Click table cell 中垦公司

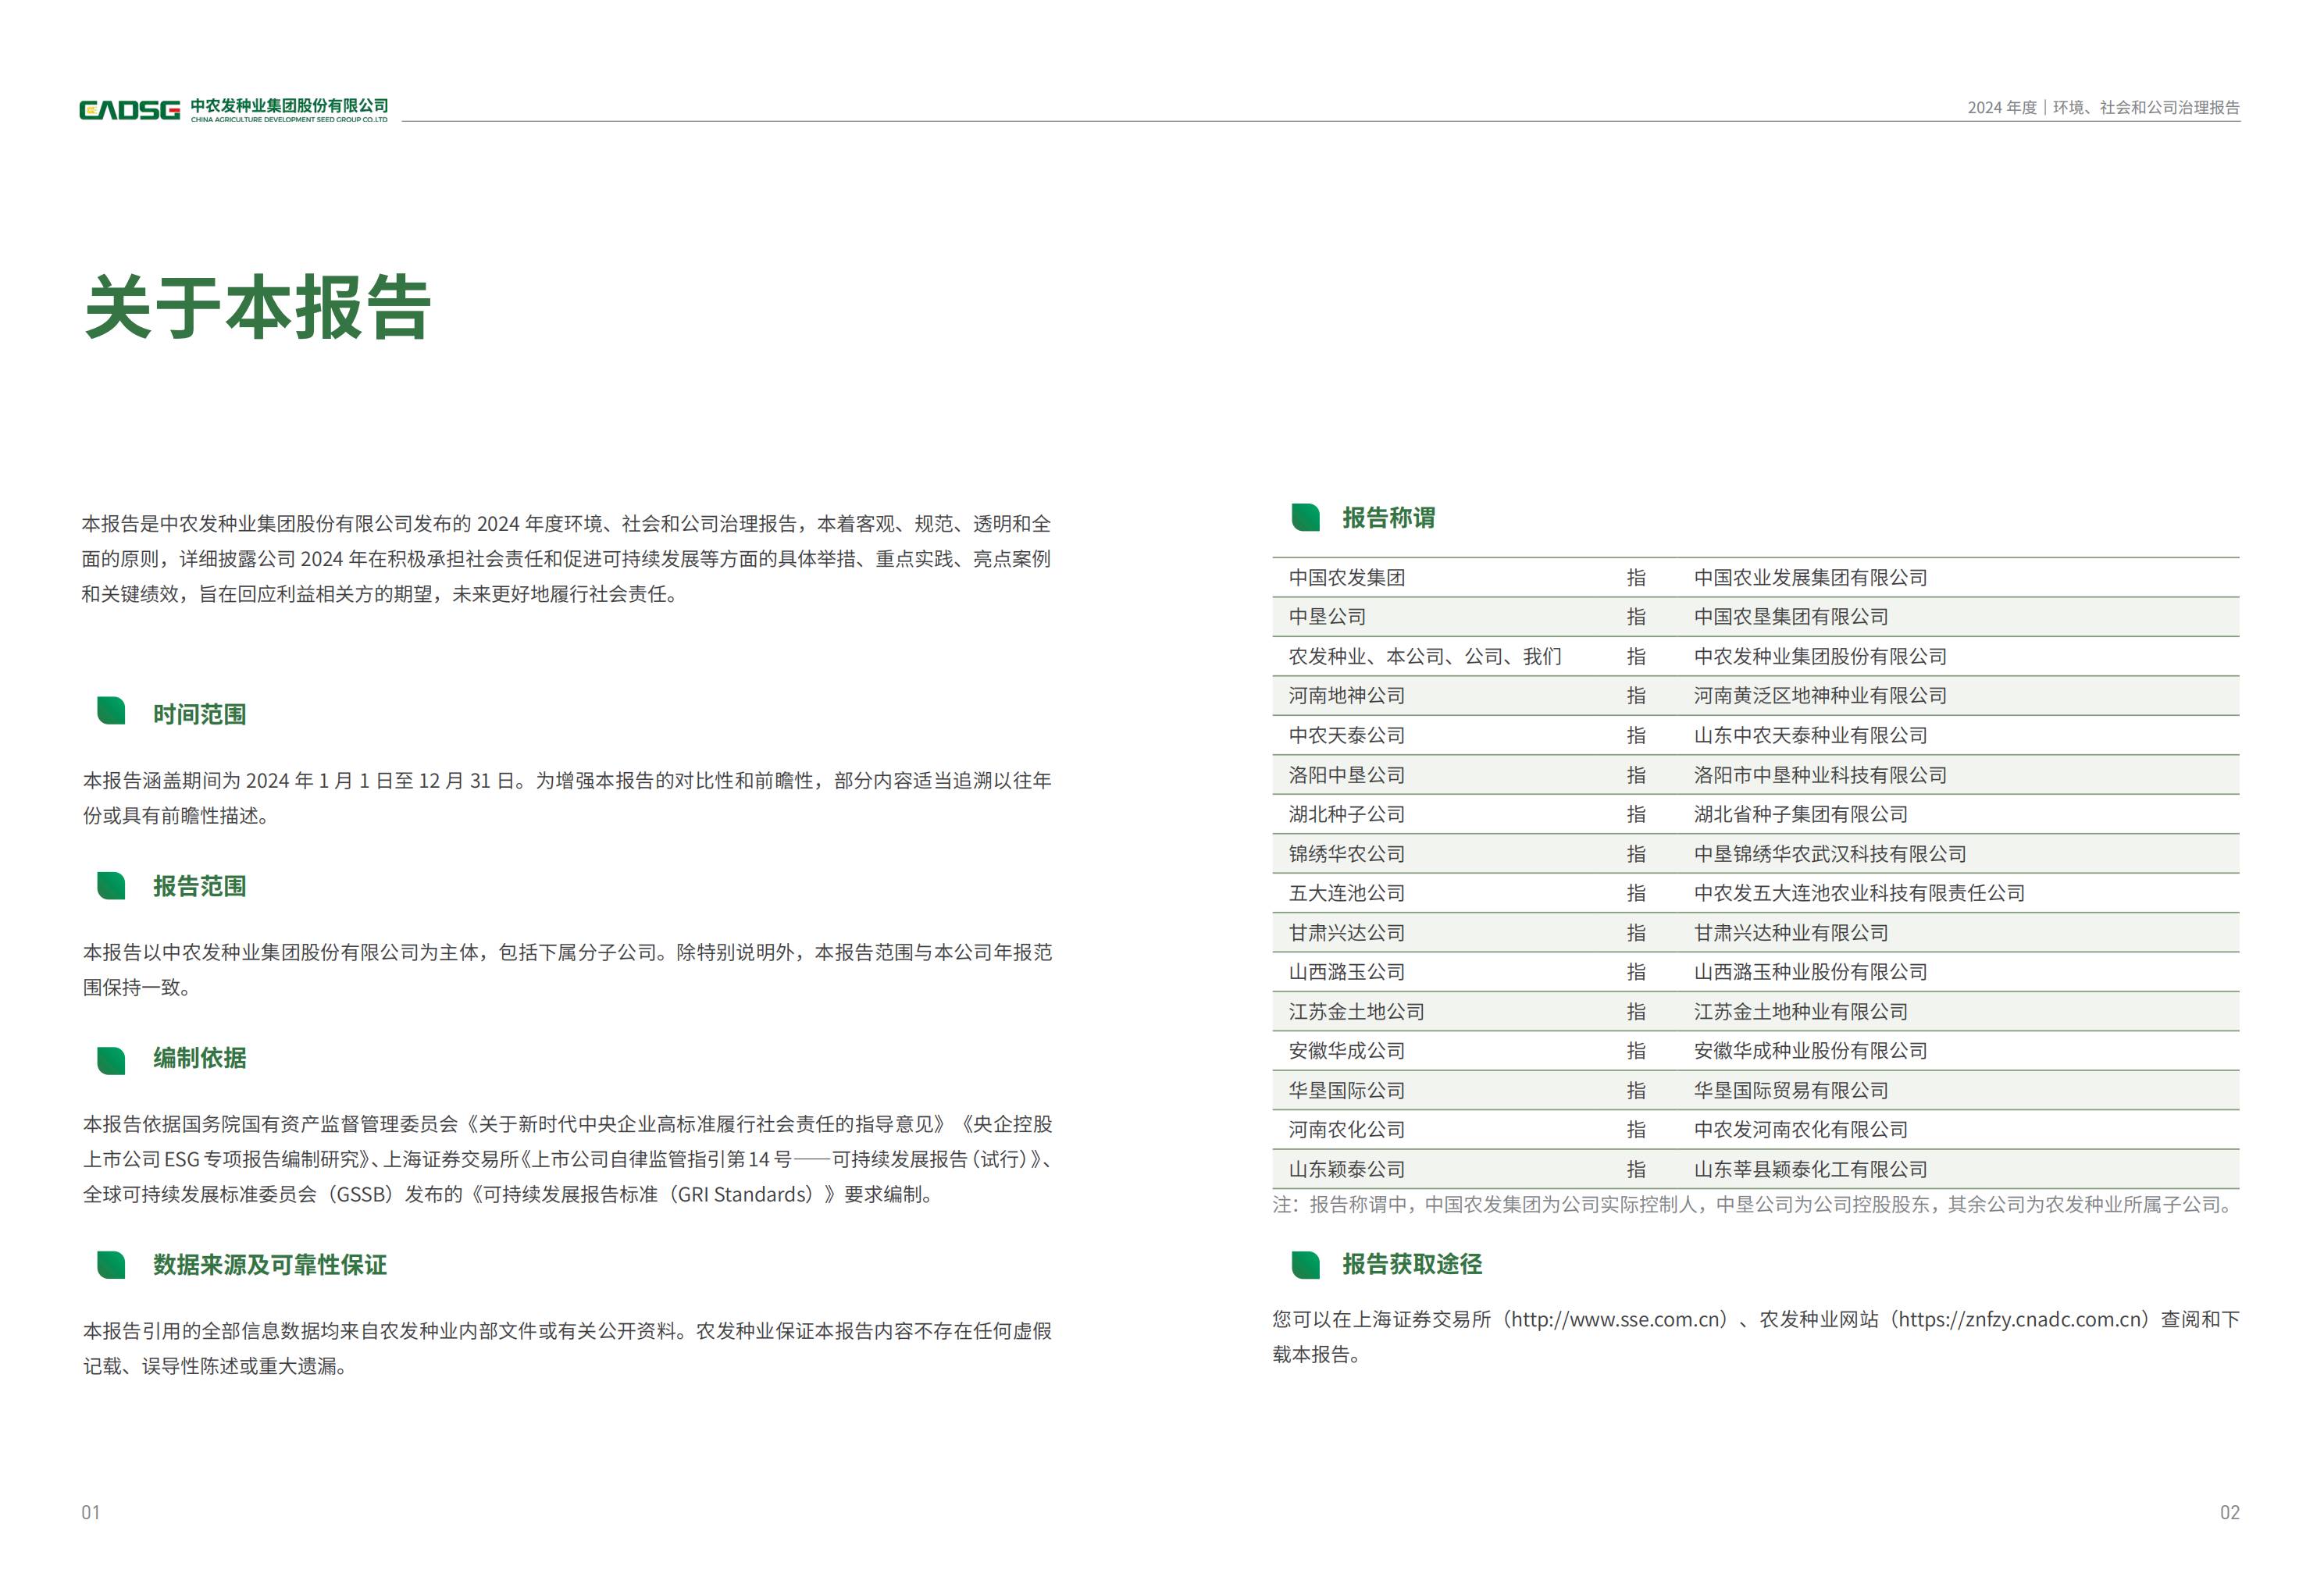coord(1327,617)
